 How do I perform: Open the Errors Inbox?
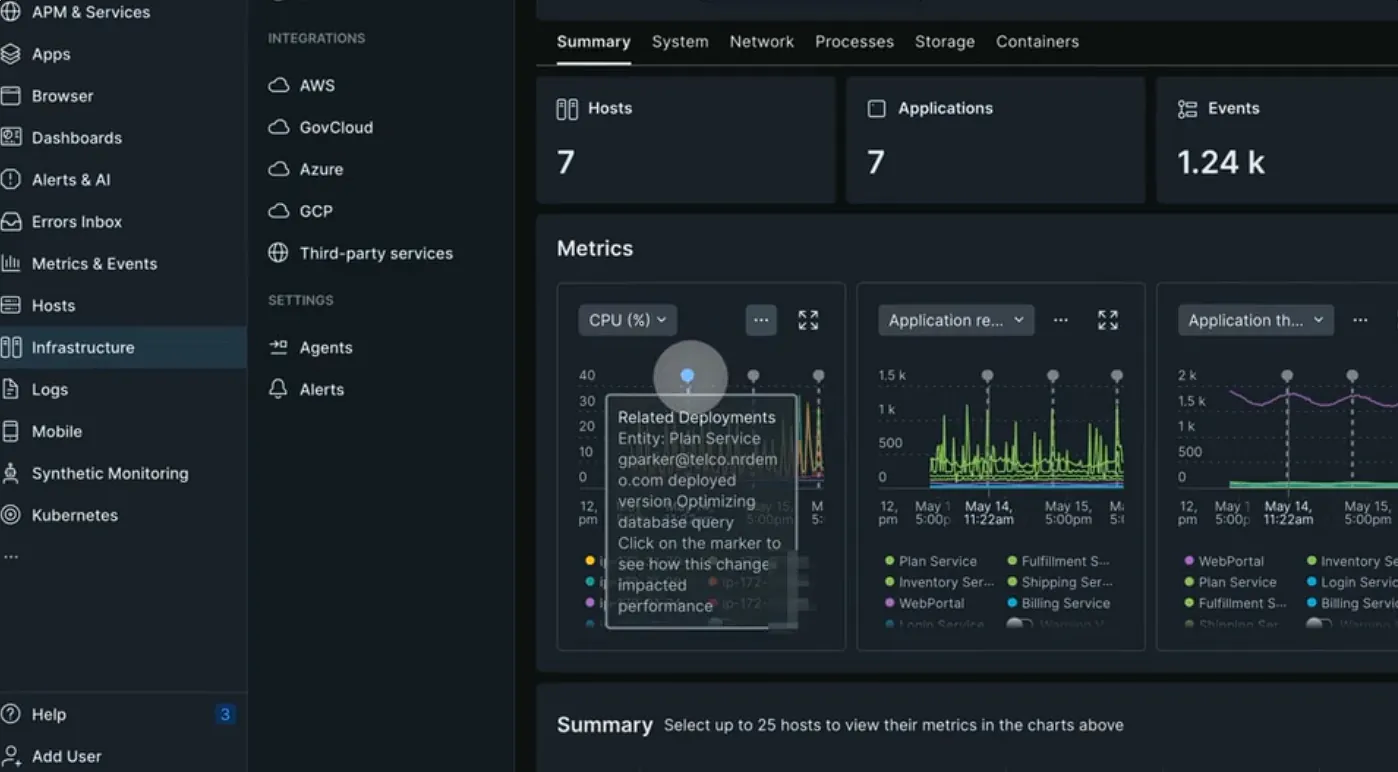coord(76,222)
